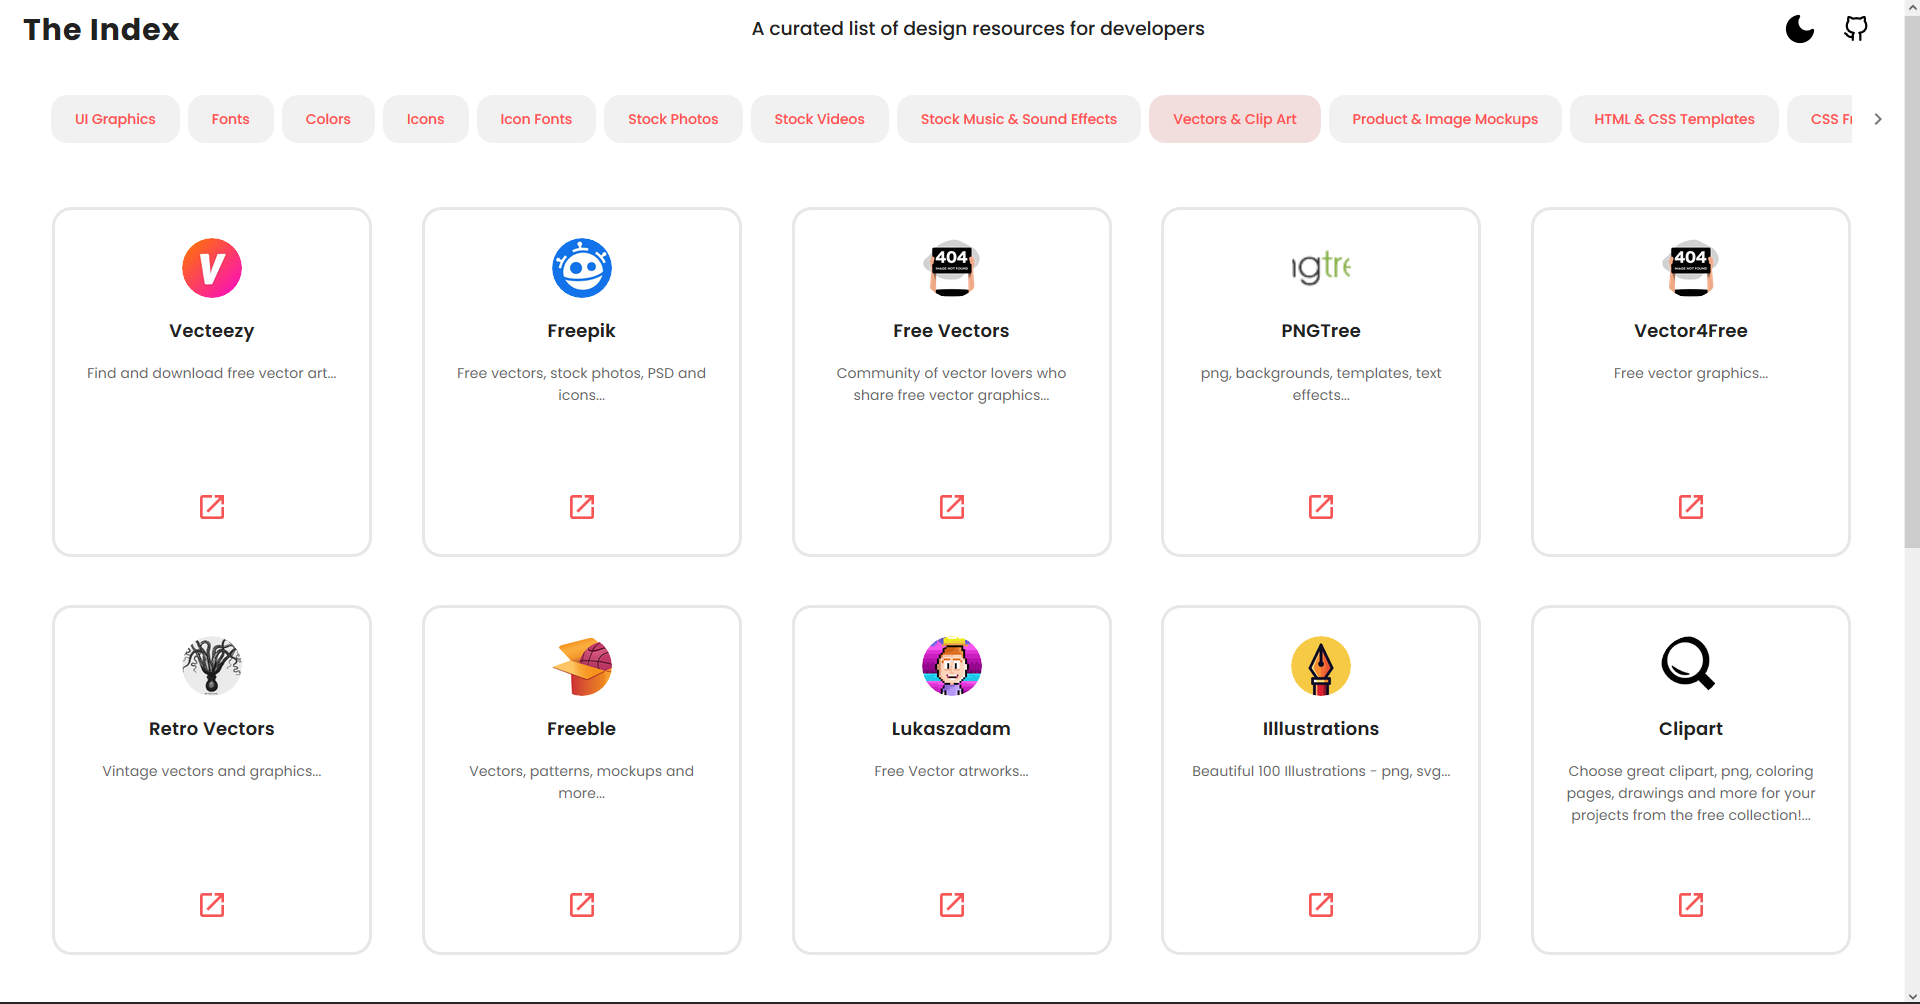Open Vecteezy external link icon
The height and width of the screenshot is (1004, 1920).
(x=212, y=507)
